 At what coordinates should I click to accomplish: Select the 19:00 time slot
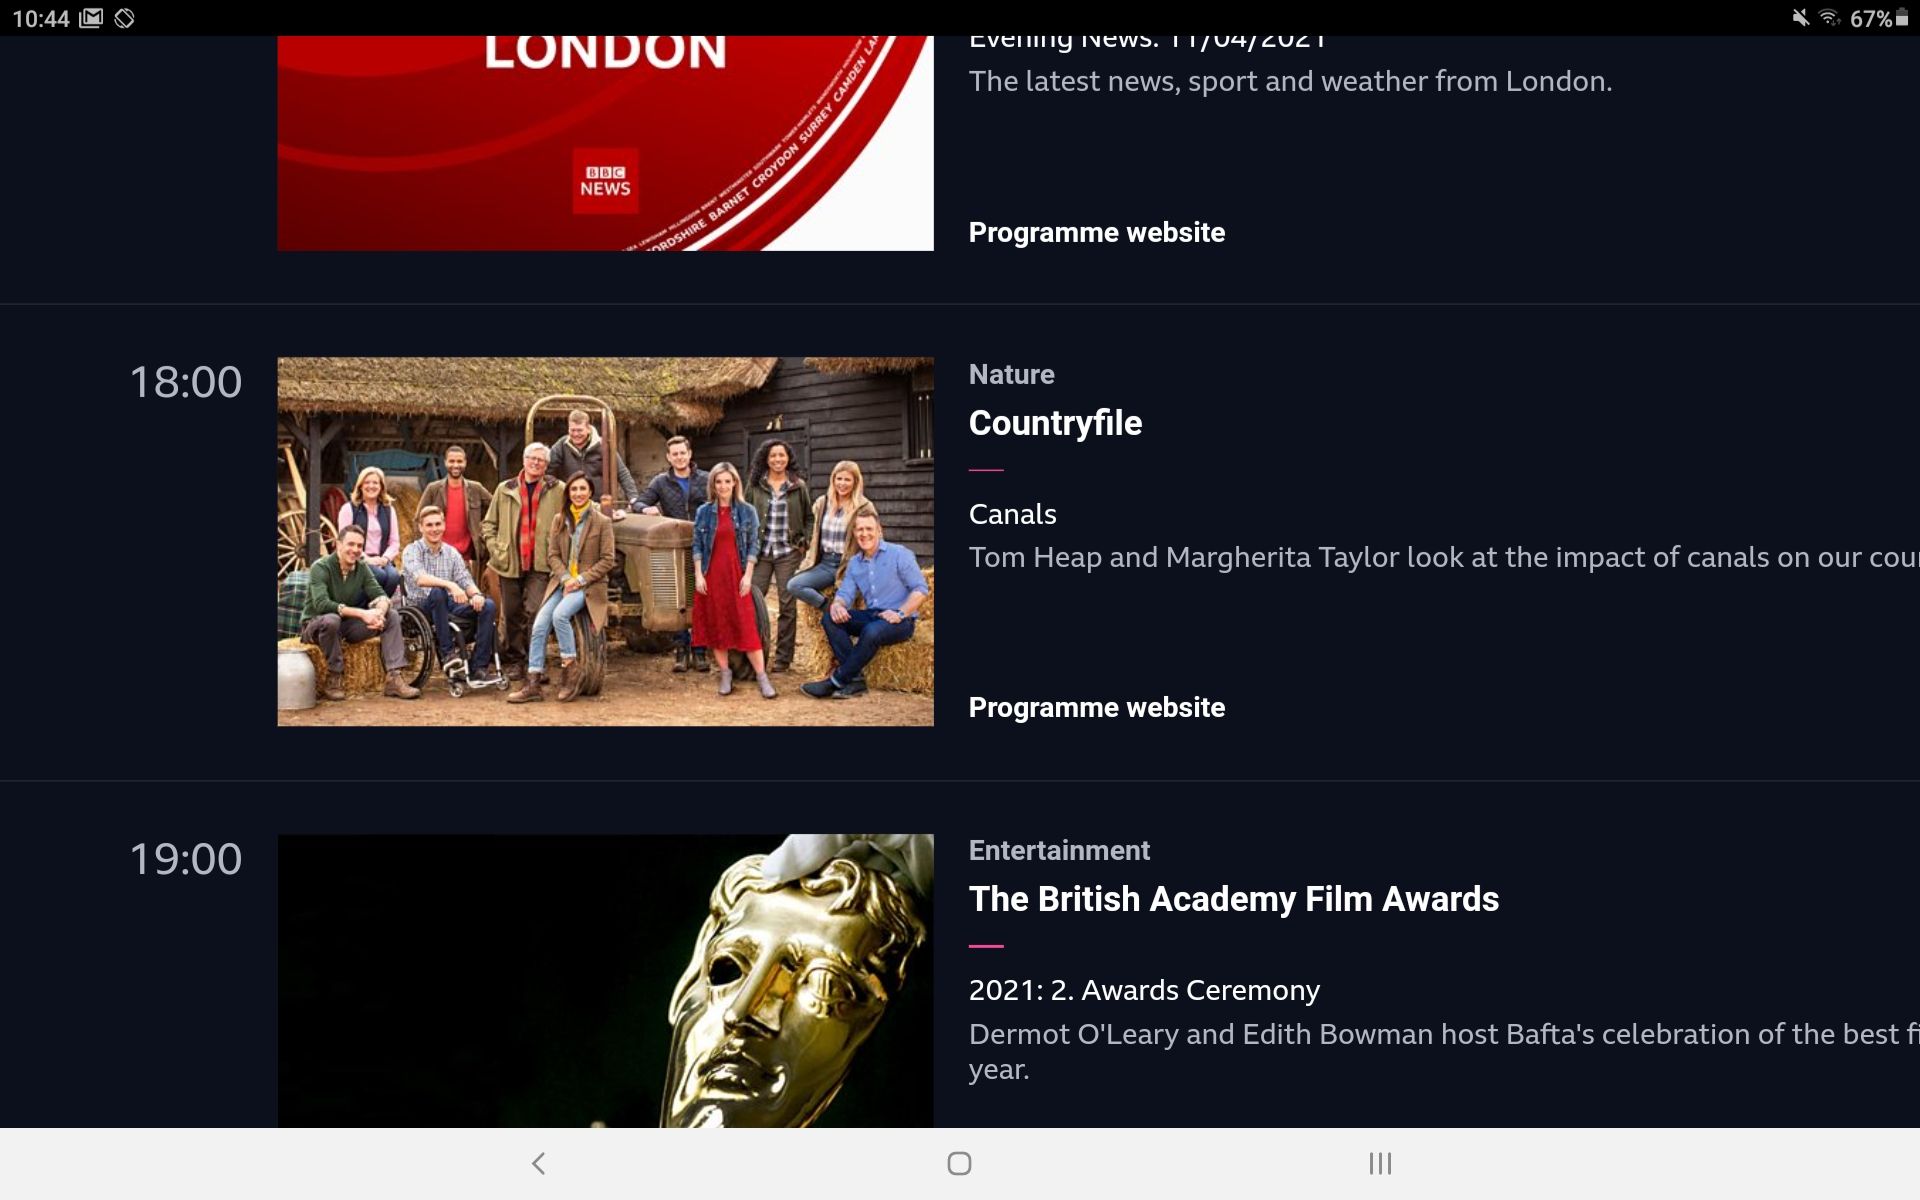(x=185, y=857)
